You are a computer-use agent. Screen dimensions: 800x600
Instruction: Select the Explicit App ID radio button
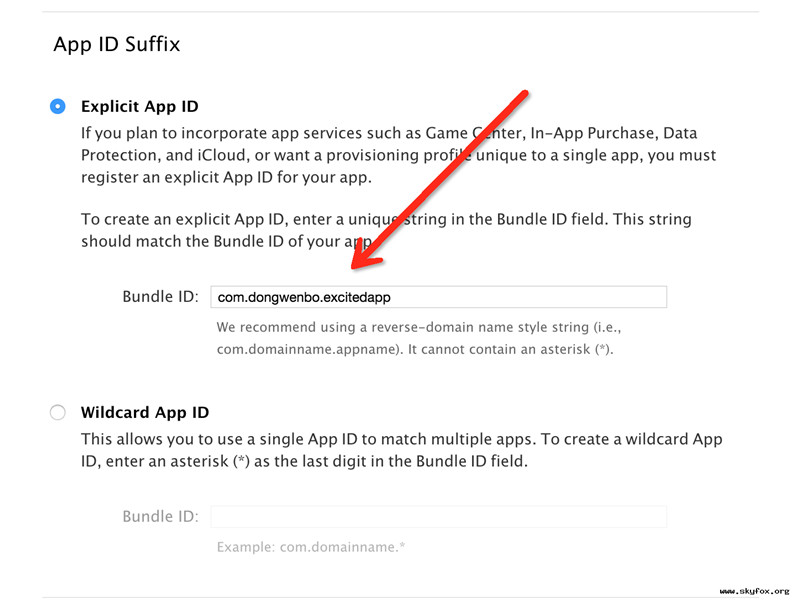[58, 107]
